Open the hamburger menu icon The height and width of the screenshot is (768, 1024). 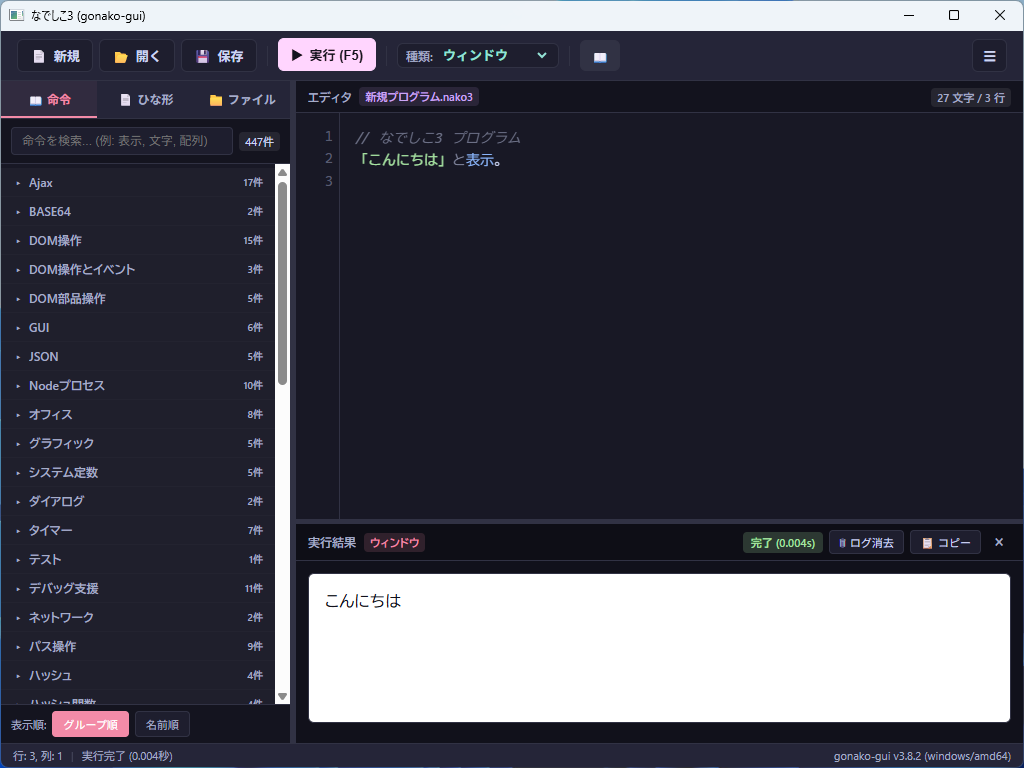[x=989, y=56]
